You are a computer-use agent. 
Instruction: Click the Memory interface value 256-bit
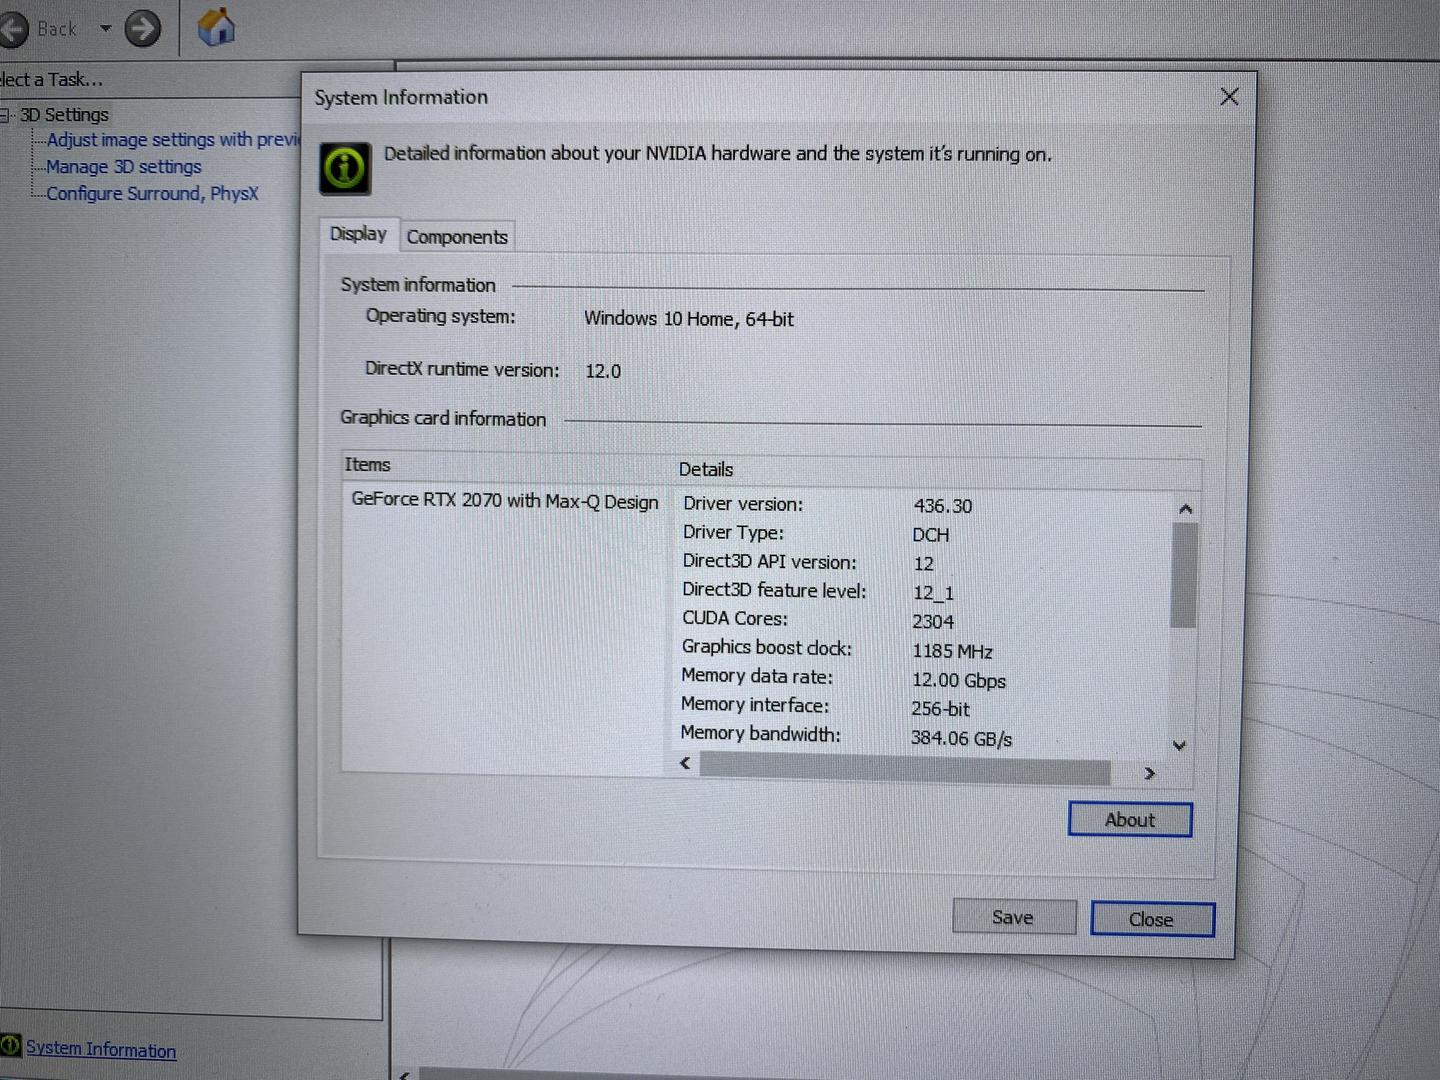click(940, 709)
